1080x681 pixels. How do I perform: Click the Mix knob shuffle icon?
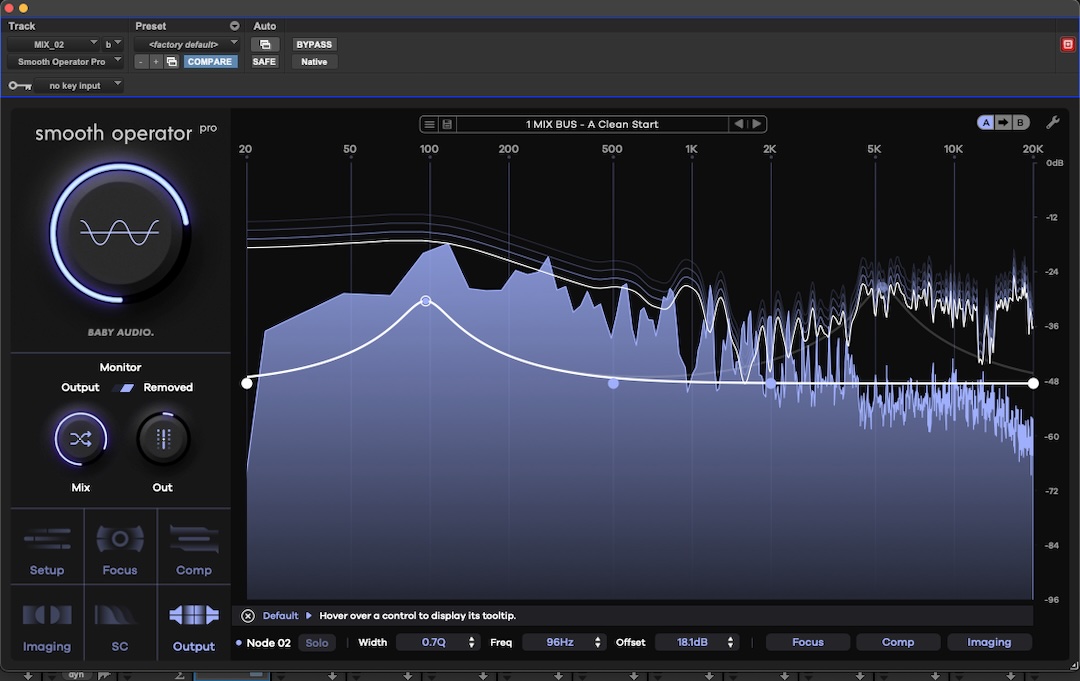(x=81, y=439)
